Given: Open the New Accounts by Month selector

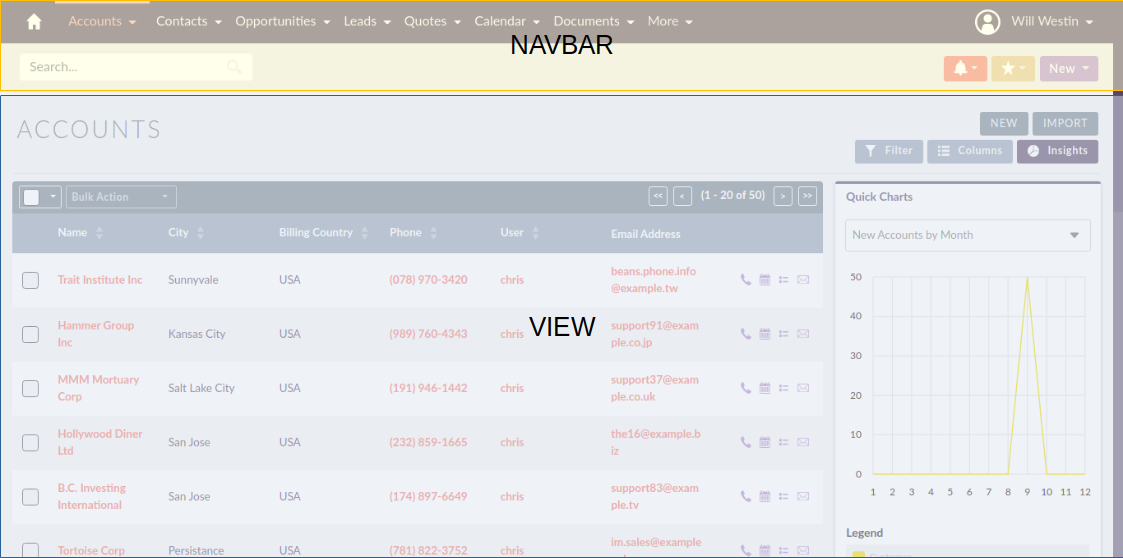Looking at the screenshot, I should tap(968, 235).
